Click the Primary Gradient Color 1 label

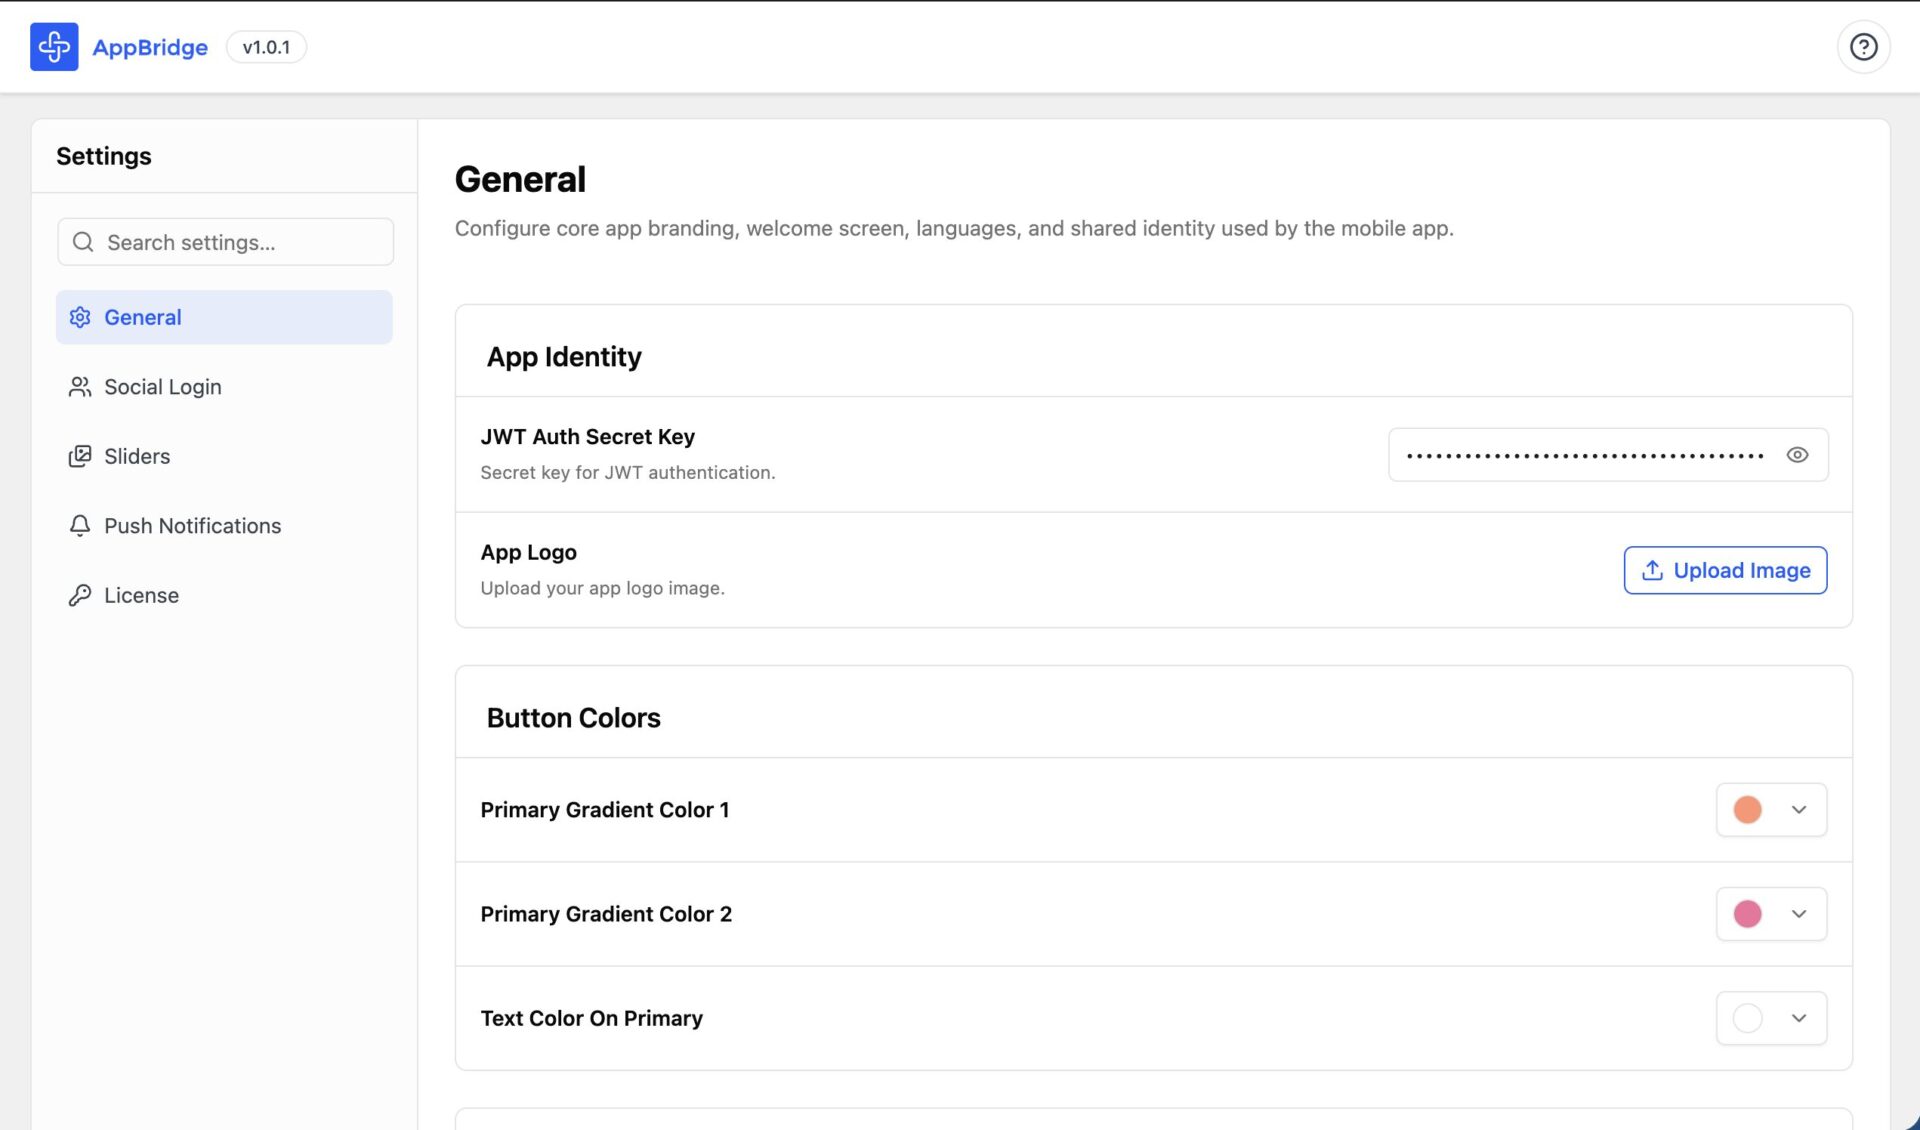pyautogui.click(x=605, y=810)
